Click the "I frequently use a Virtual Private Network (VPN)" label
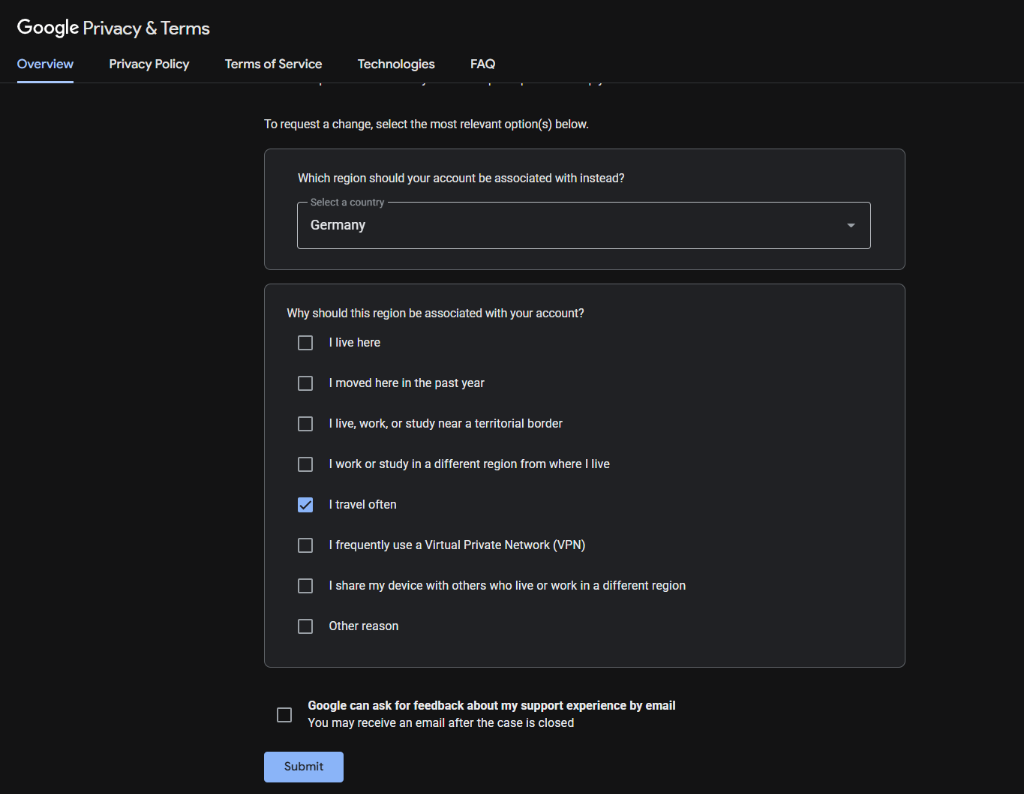Screen dimensions: 1024x794 (x=457, y=545)
